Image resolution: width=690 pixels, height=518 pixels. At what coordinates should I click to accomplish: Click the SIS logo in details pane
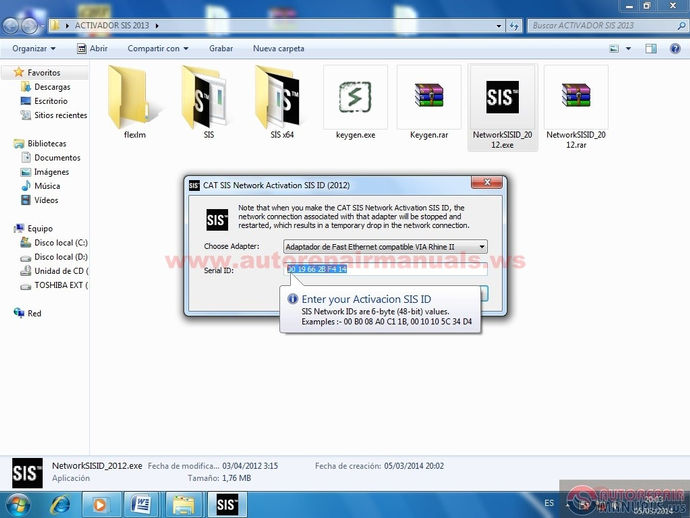27,473
